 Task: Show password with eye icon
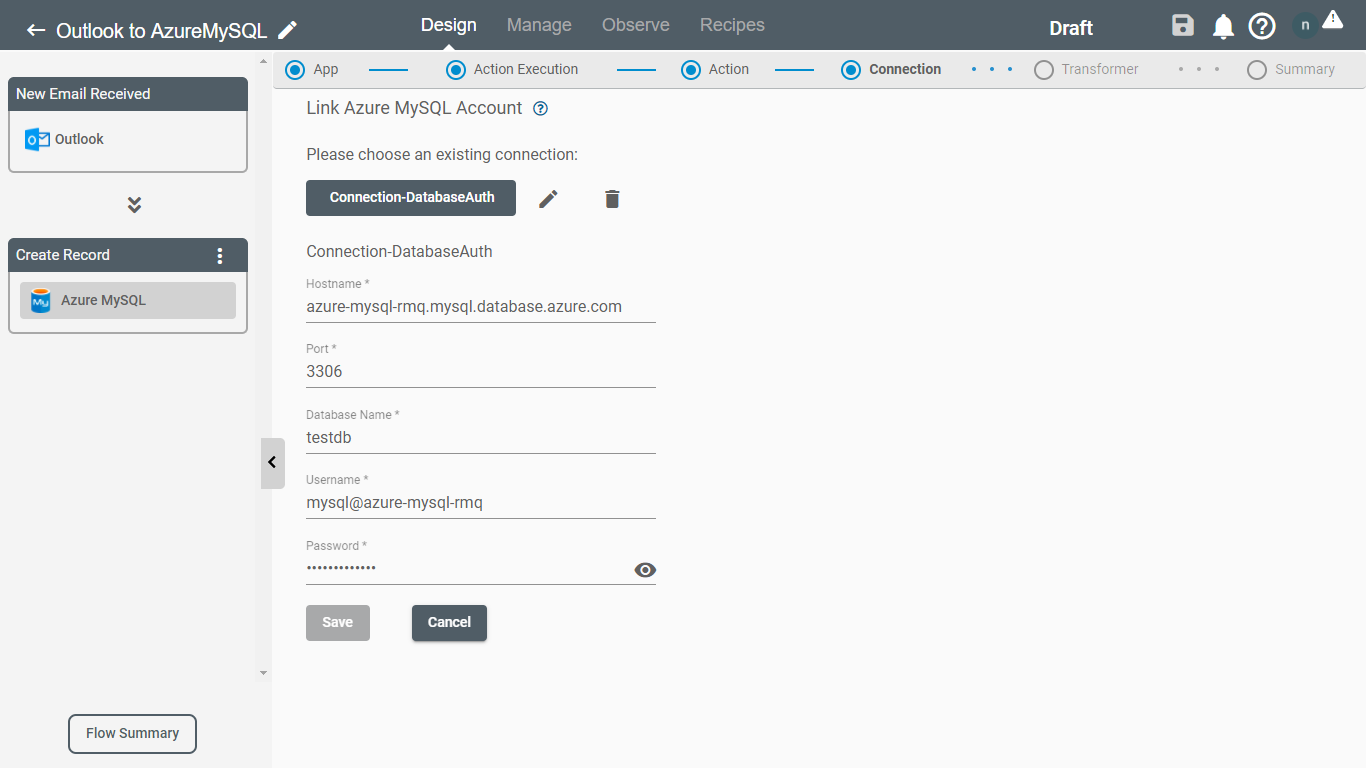click(645, 570)
